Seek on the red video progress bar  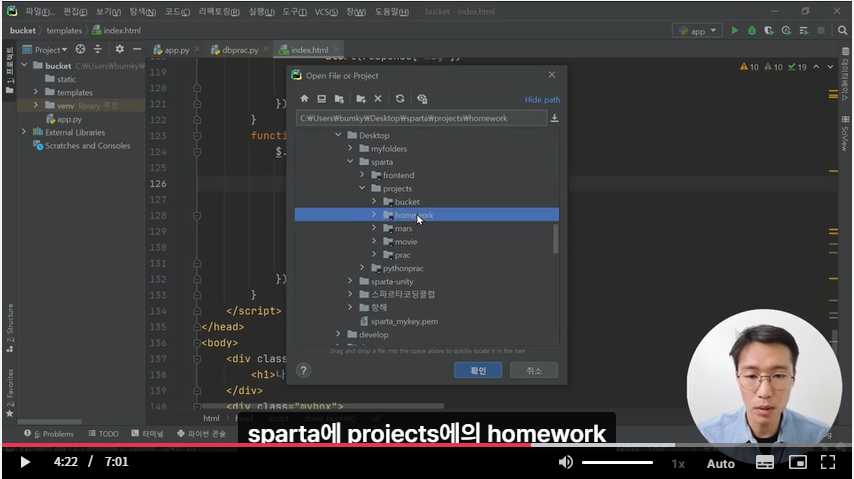coord(267,445)
